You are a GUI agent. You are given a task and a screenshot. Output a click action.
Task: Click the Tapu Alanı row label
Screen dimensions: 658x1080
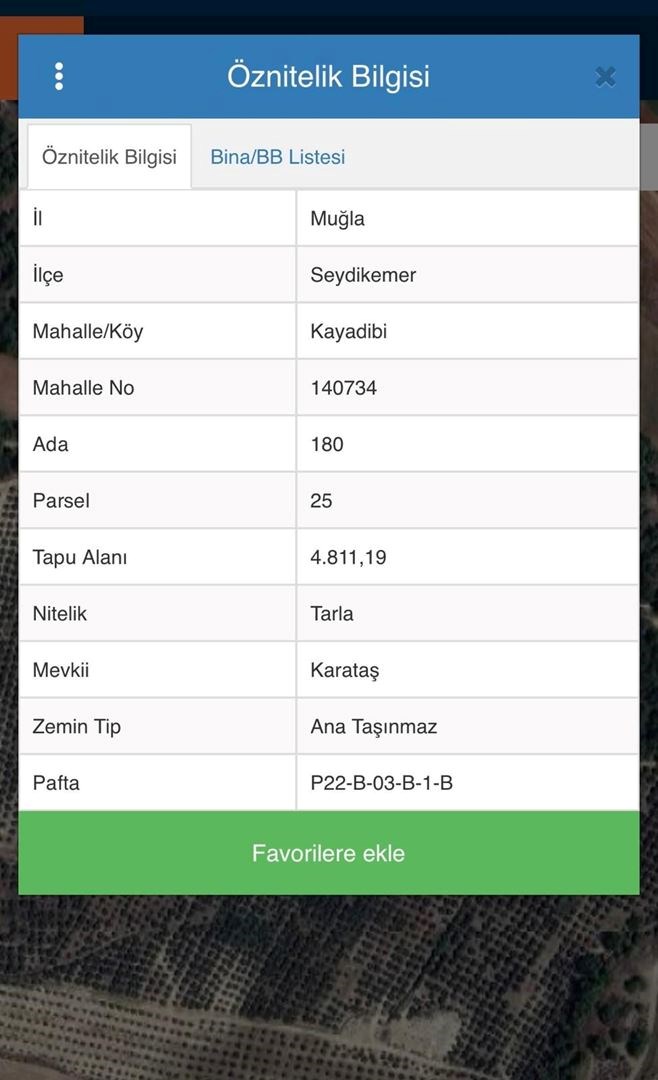click(80, 557)
